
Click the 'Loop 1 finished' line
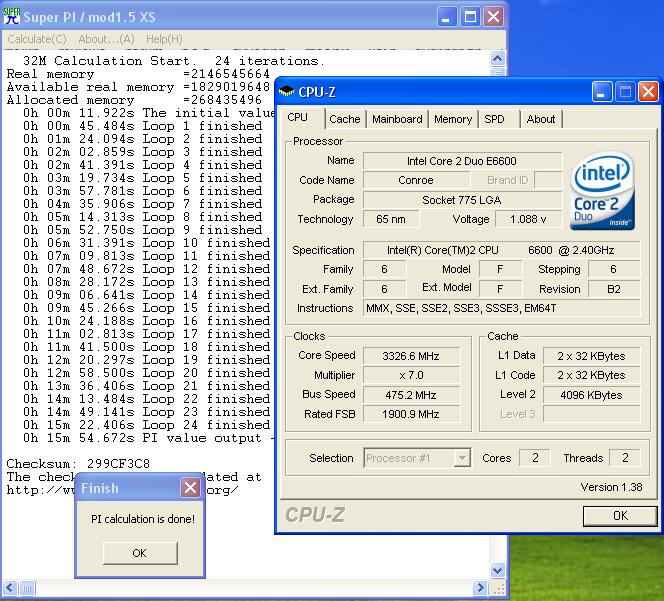point(142,126)
